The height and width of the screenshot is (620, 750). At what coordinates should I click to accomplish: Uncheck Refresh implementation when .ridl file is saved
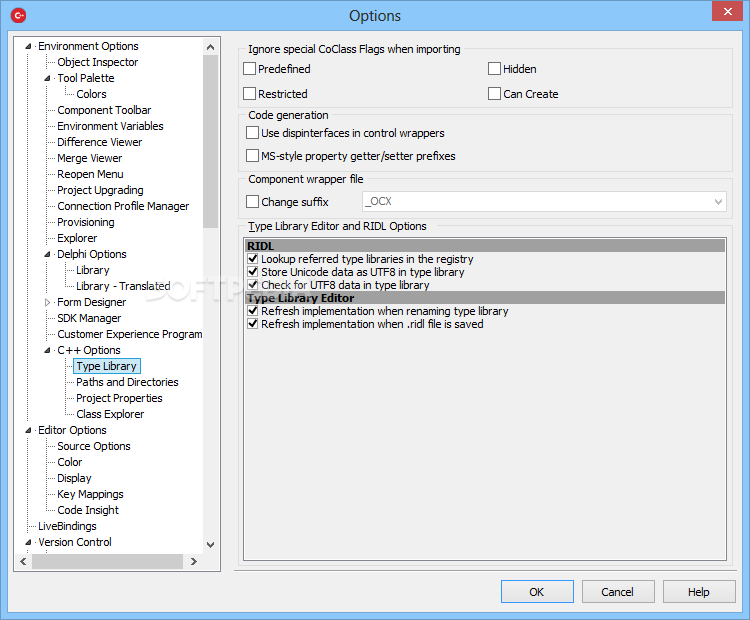click(253, 324)
